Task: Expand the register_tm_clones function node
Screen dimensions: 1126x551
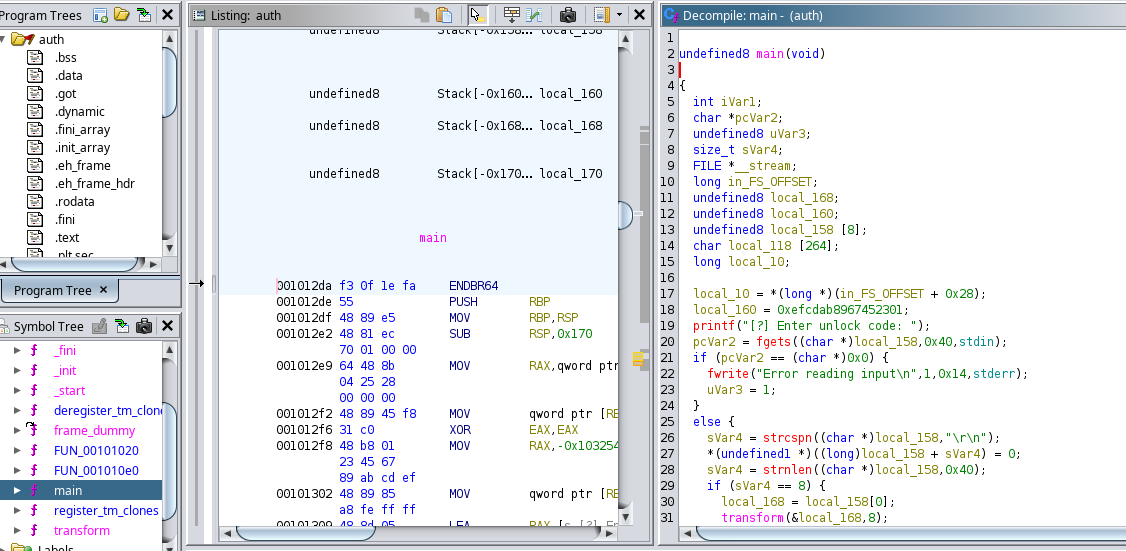Action: 17,511
